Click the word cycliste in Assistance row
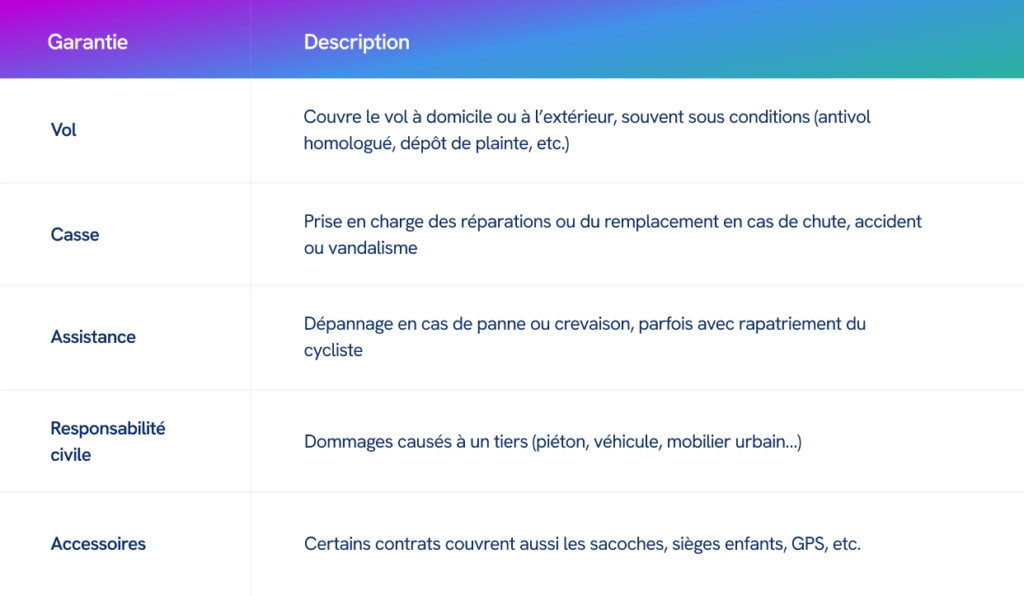The image size is (1024, 596). [x=333, y=351]
